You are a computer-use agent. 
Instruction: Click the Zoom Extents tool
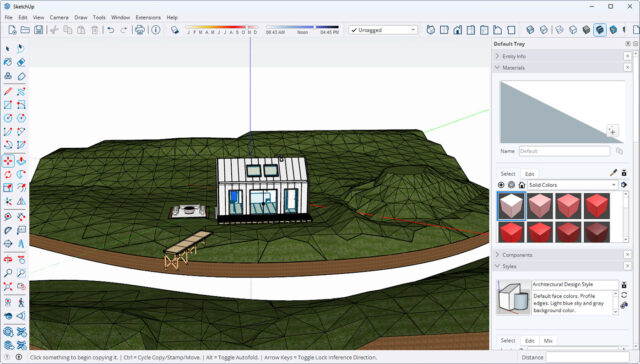(7, 286)
